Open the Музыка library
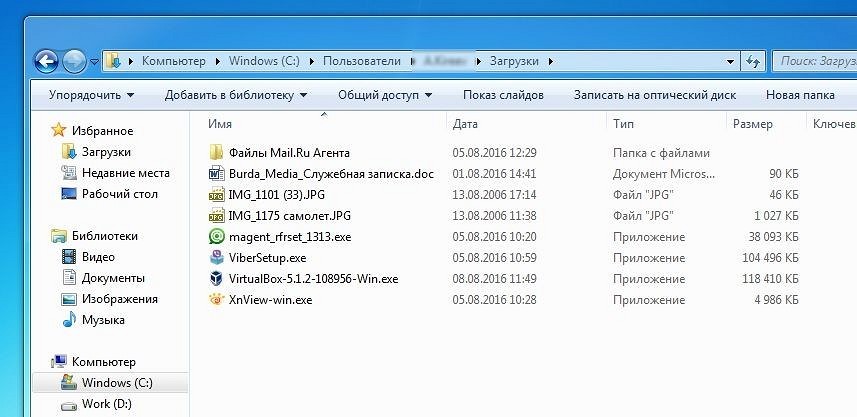This screenshot has width=857, height=417. (103, 320)
